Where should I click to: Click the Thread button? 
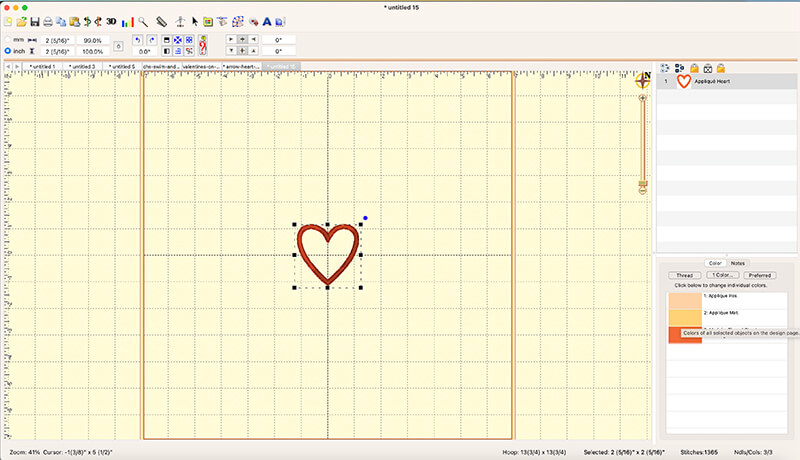pos(684,275)
